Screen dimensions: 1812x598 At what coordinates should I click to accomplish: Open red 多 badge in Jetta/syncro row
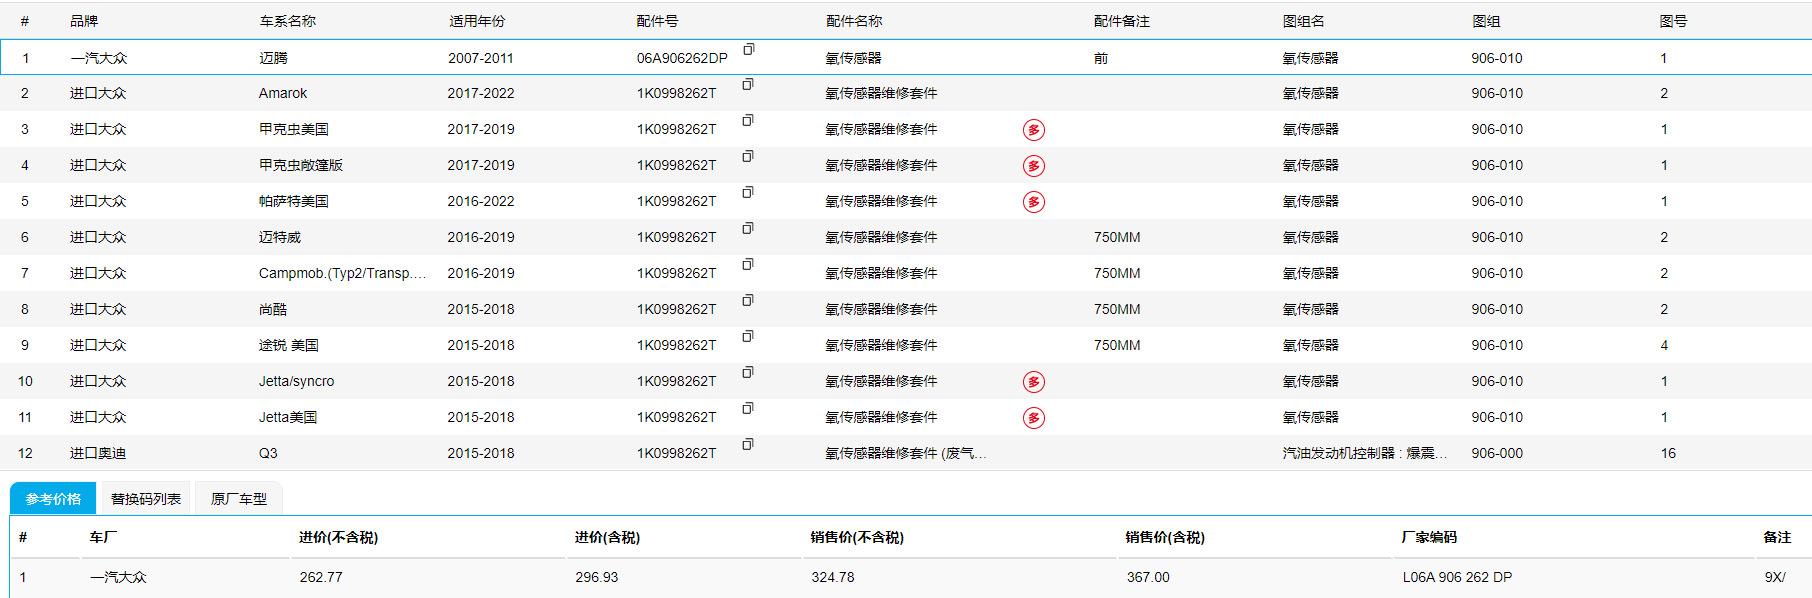(1034, 382)
